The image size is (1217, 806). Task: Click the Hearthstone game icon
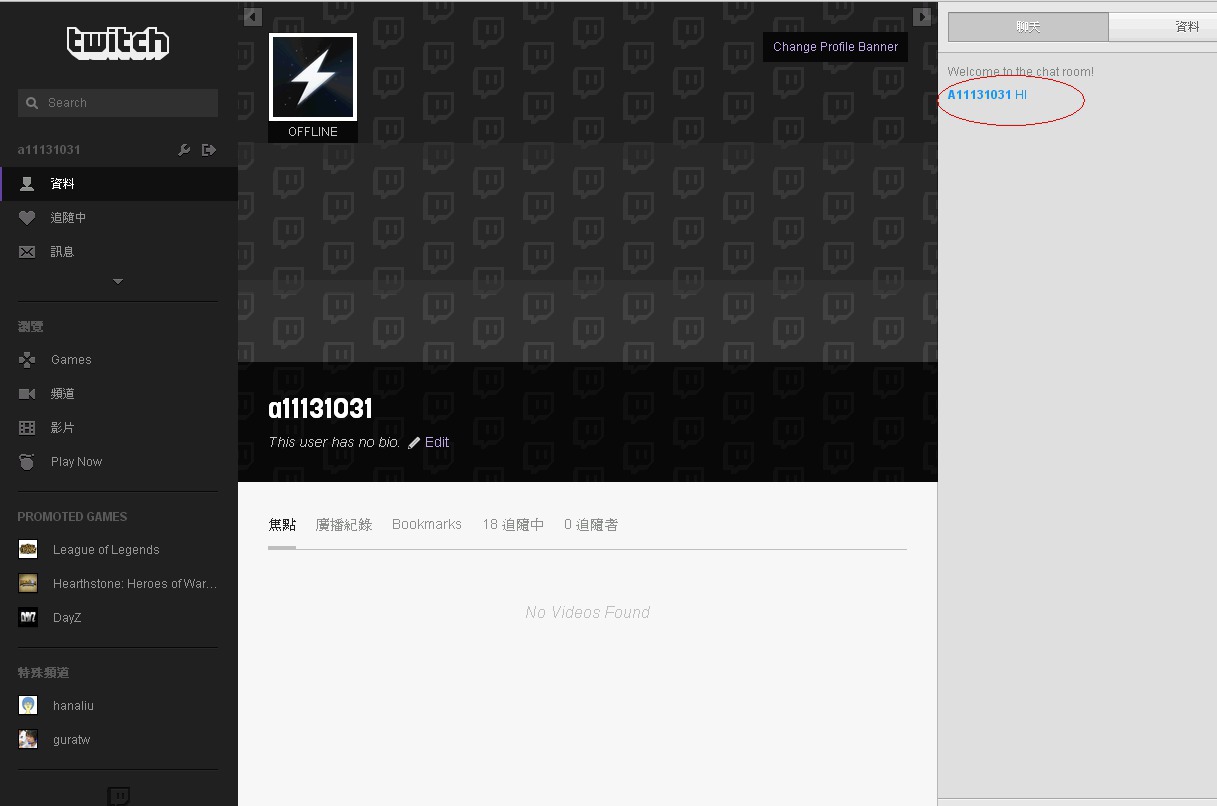(x=28, y=583)
